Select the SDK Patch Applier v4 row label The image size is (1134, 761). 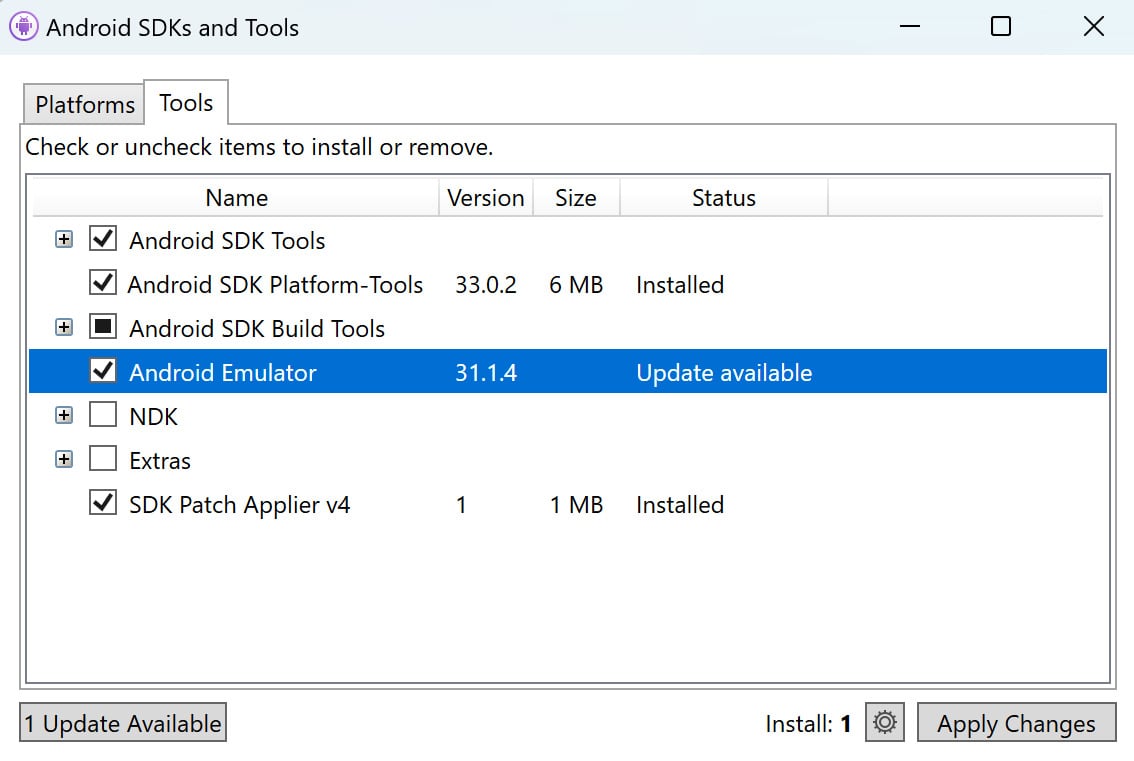tap(239, 505)
